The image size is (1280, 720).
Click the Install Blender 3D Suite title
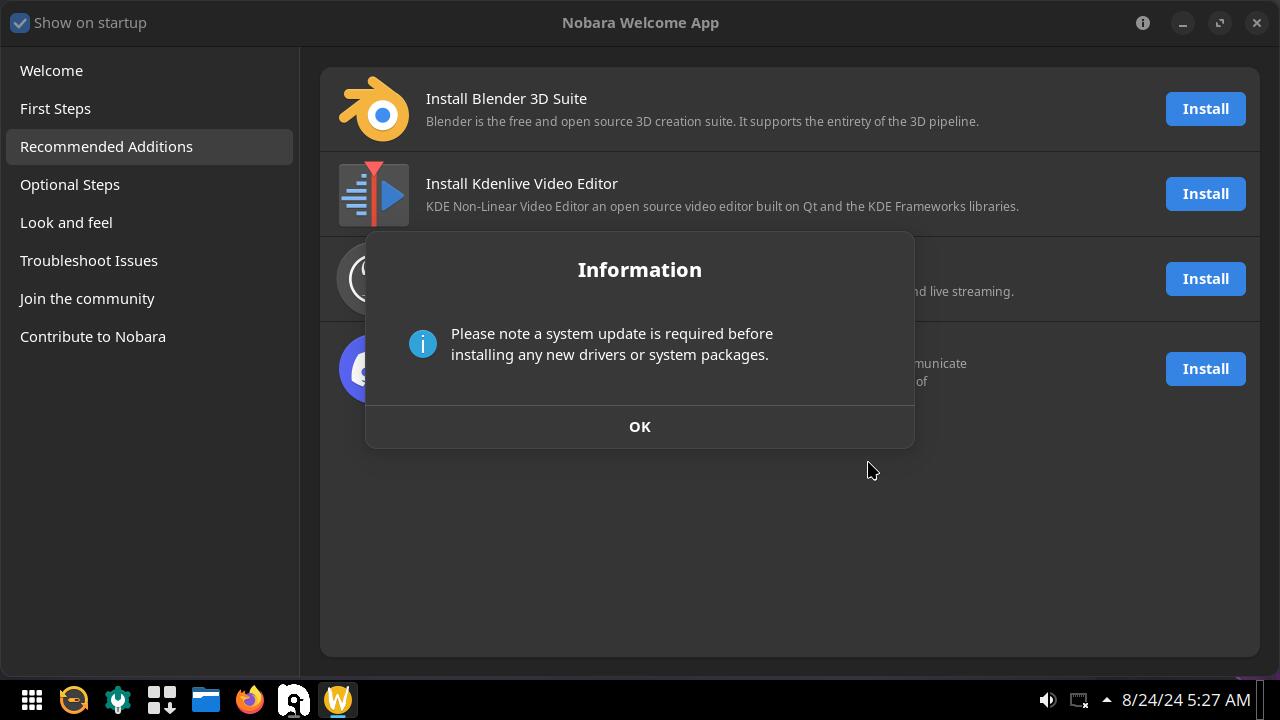coord(506,99)
